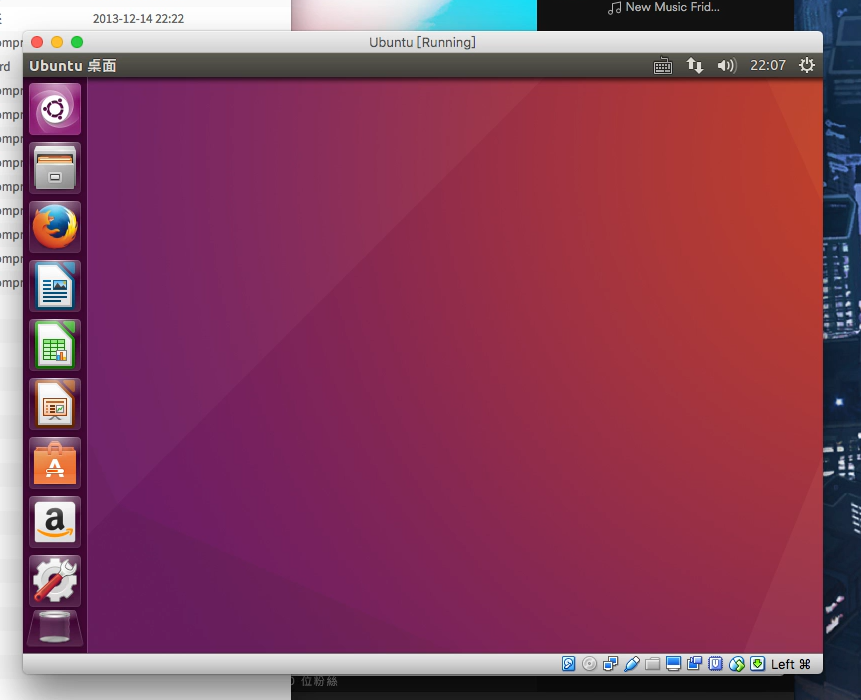
Task: Close the Ubuntu [Running] VM window
Action: tap(37, 42)
